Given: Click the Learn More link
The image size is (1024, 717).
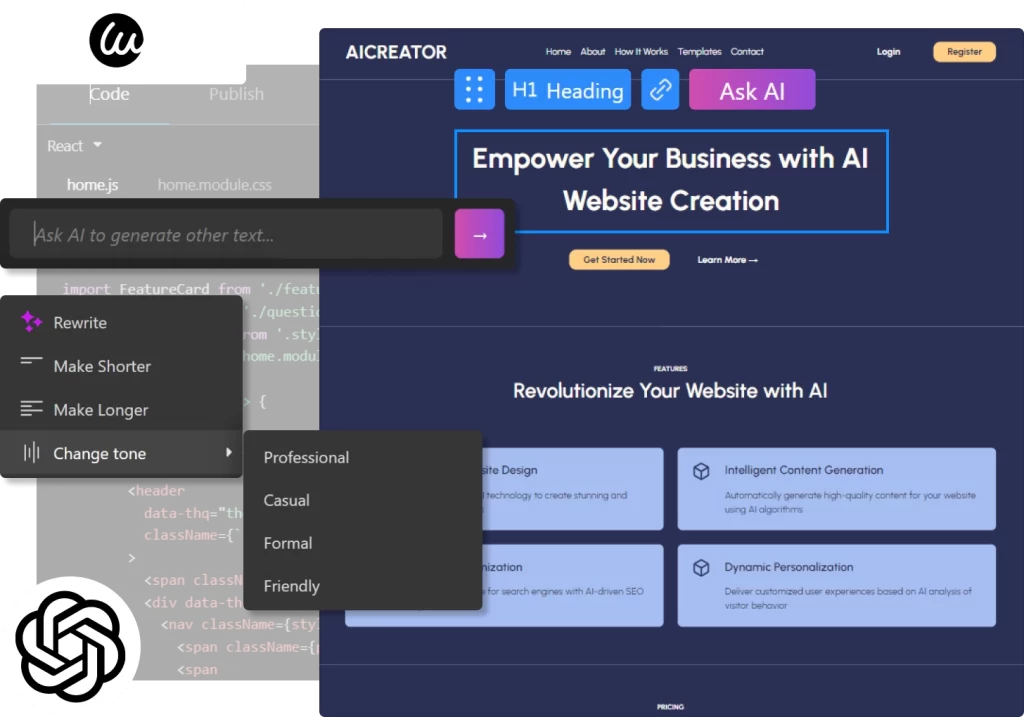Looking at the screenshot, I should click(728, 260).
